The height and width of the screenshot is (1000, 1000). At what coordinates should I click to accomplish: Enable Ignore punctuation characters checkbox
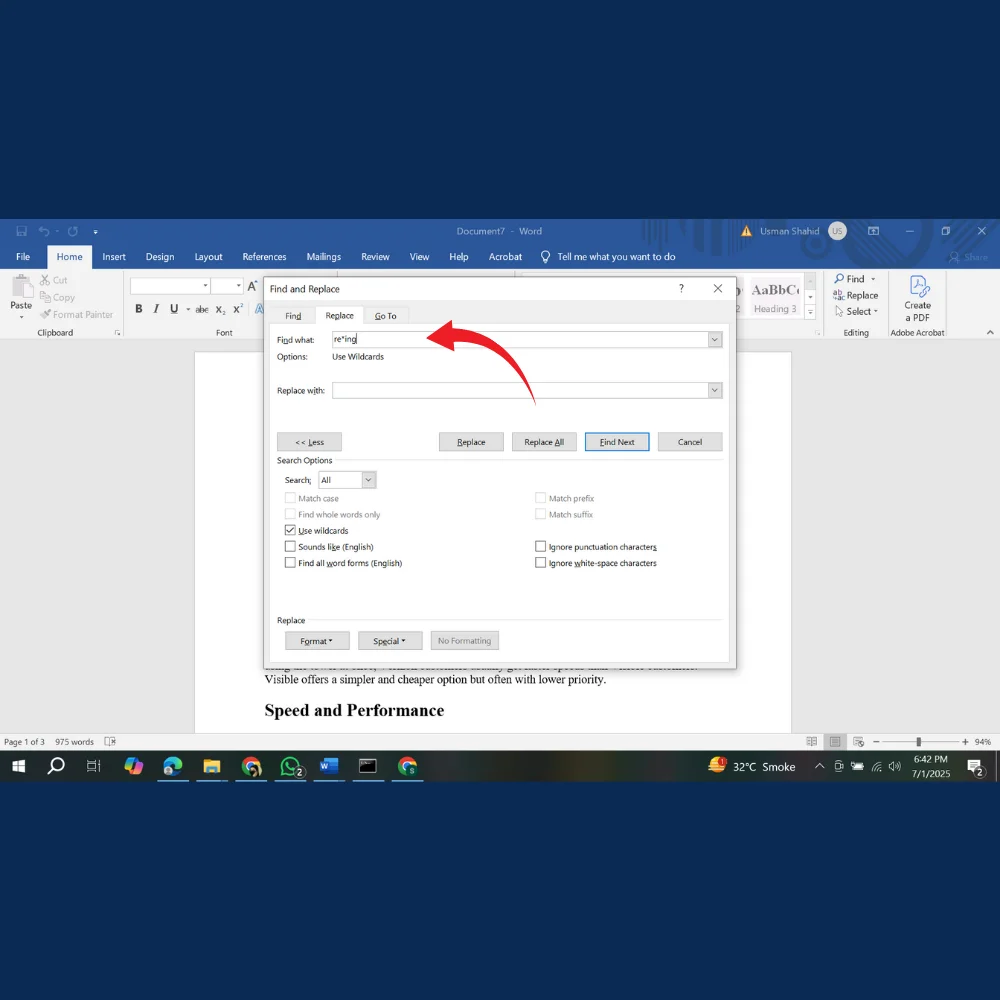(x=540, y=547)
